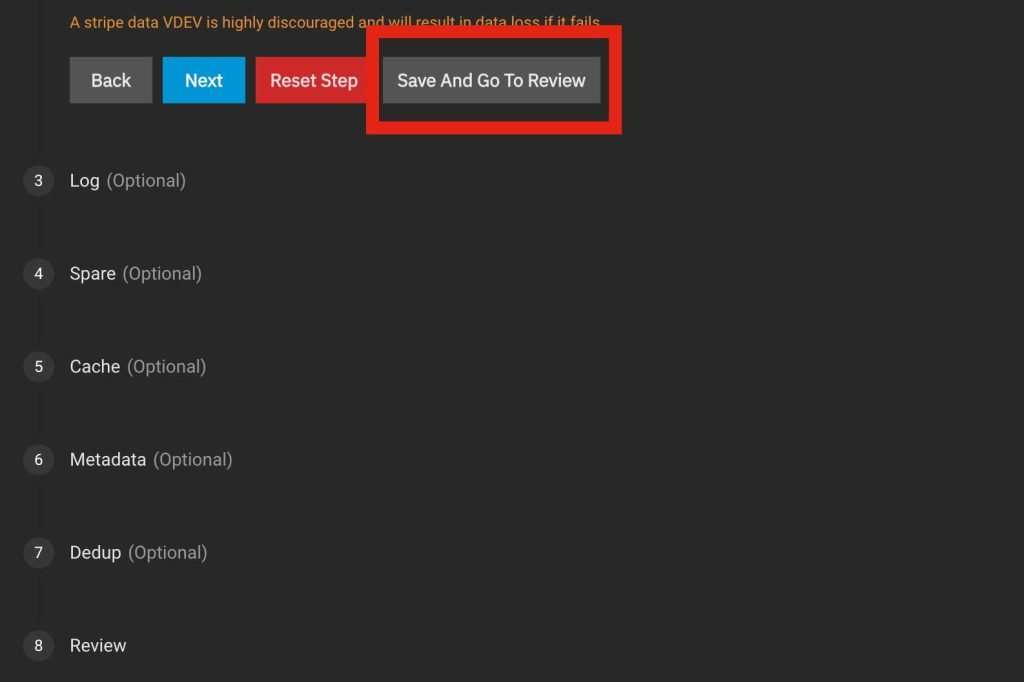Click the Back button
The width and height of the screenshot is (1024, 682).
pyautogui.click(x=111, y=81)
